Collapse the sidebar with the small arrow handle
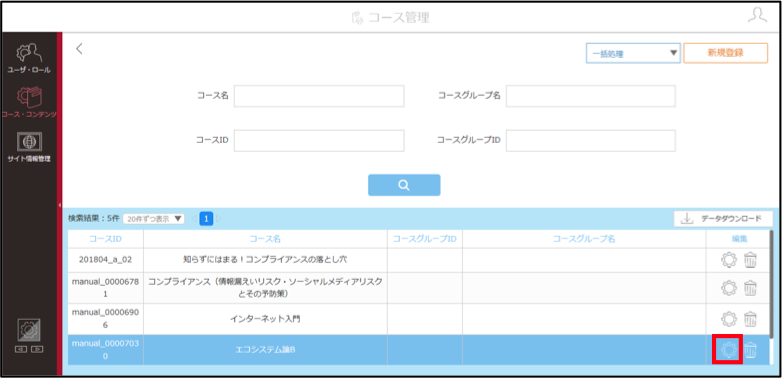This screenshot has height=380, width=783. point(59,205)
